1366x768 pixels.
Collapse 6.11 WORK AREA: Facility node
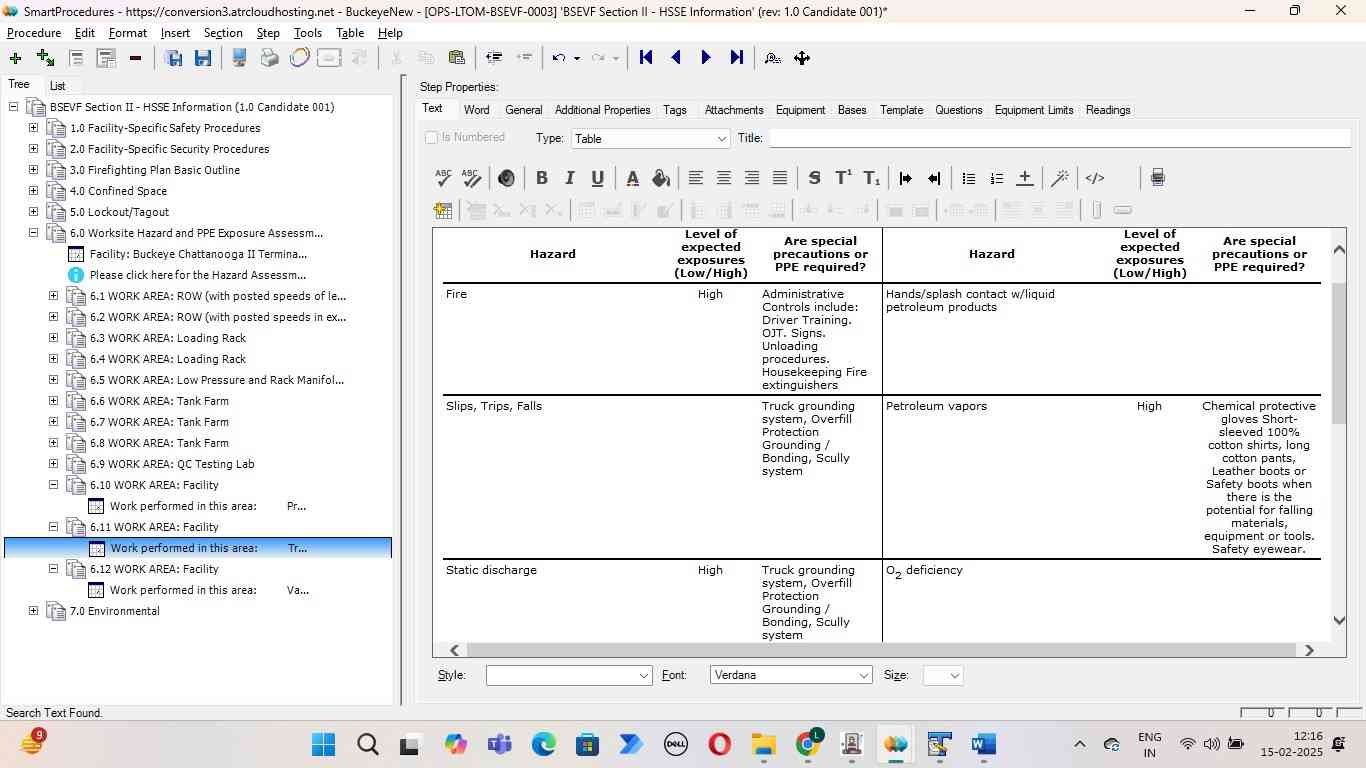53,527
